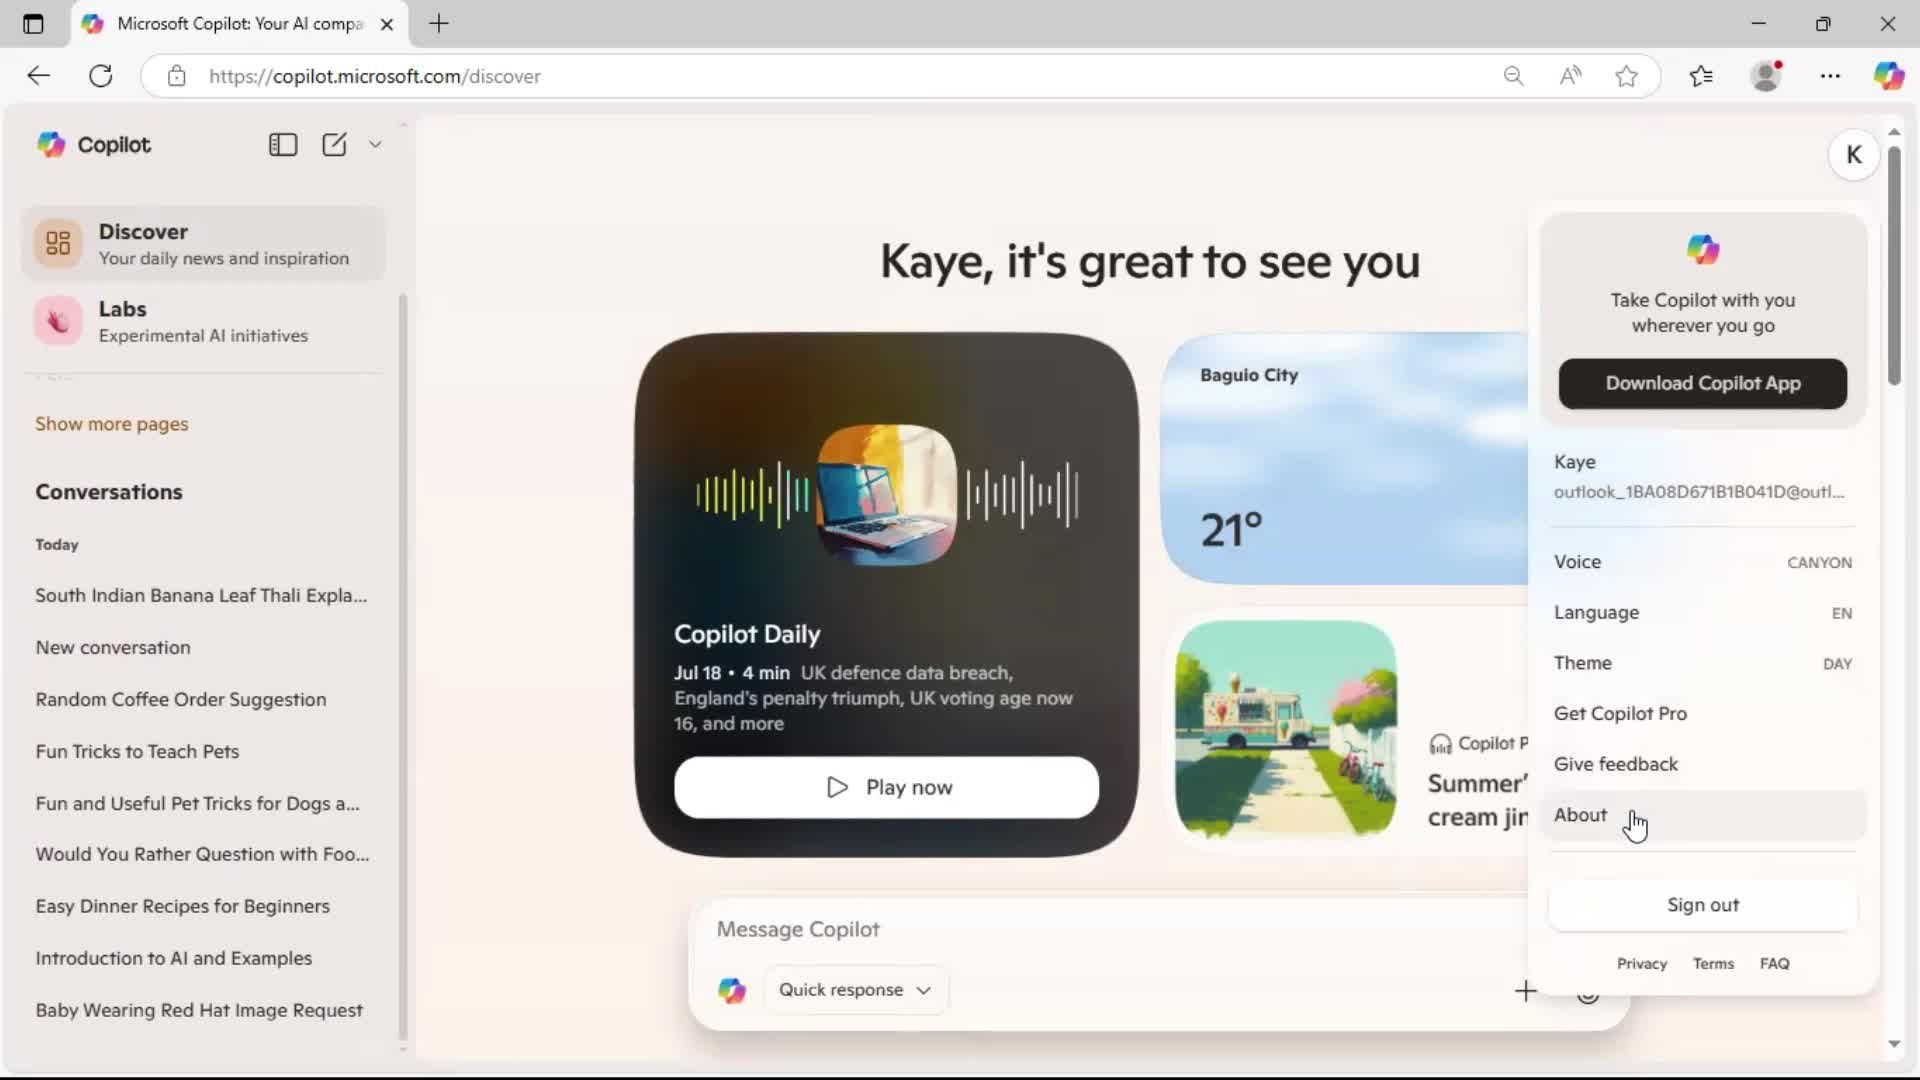Click the plus attach icon in message box
The image size is (1920, 1080).
(1525, 991)
